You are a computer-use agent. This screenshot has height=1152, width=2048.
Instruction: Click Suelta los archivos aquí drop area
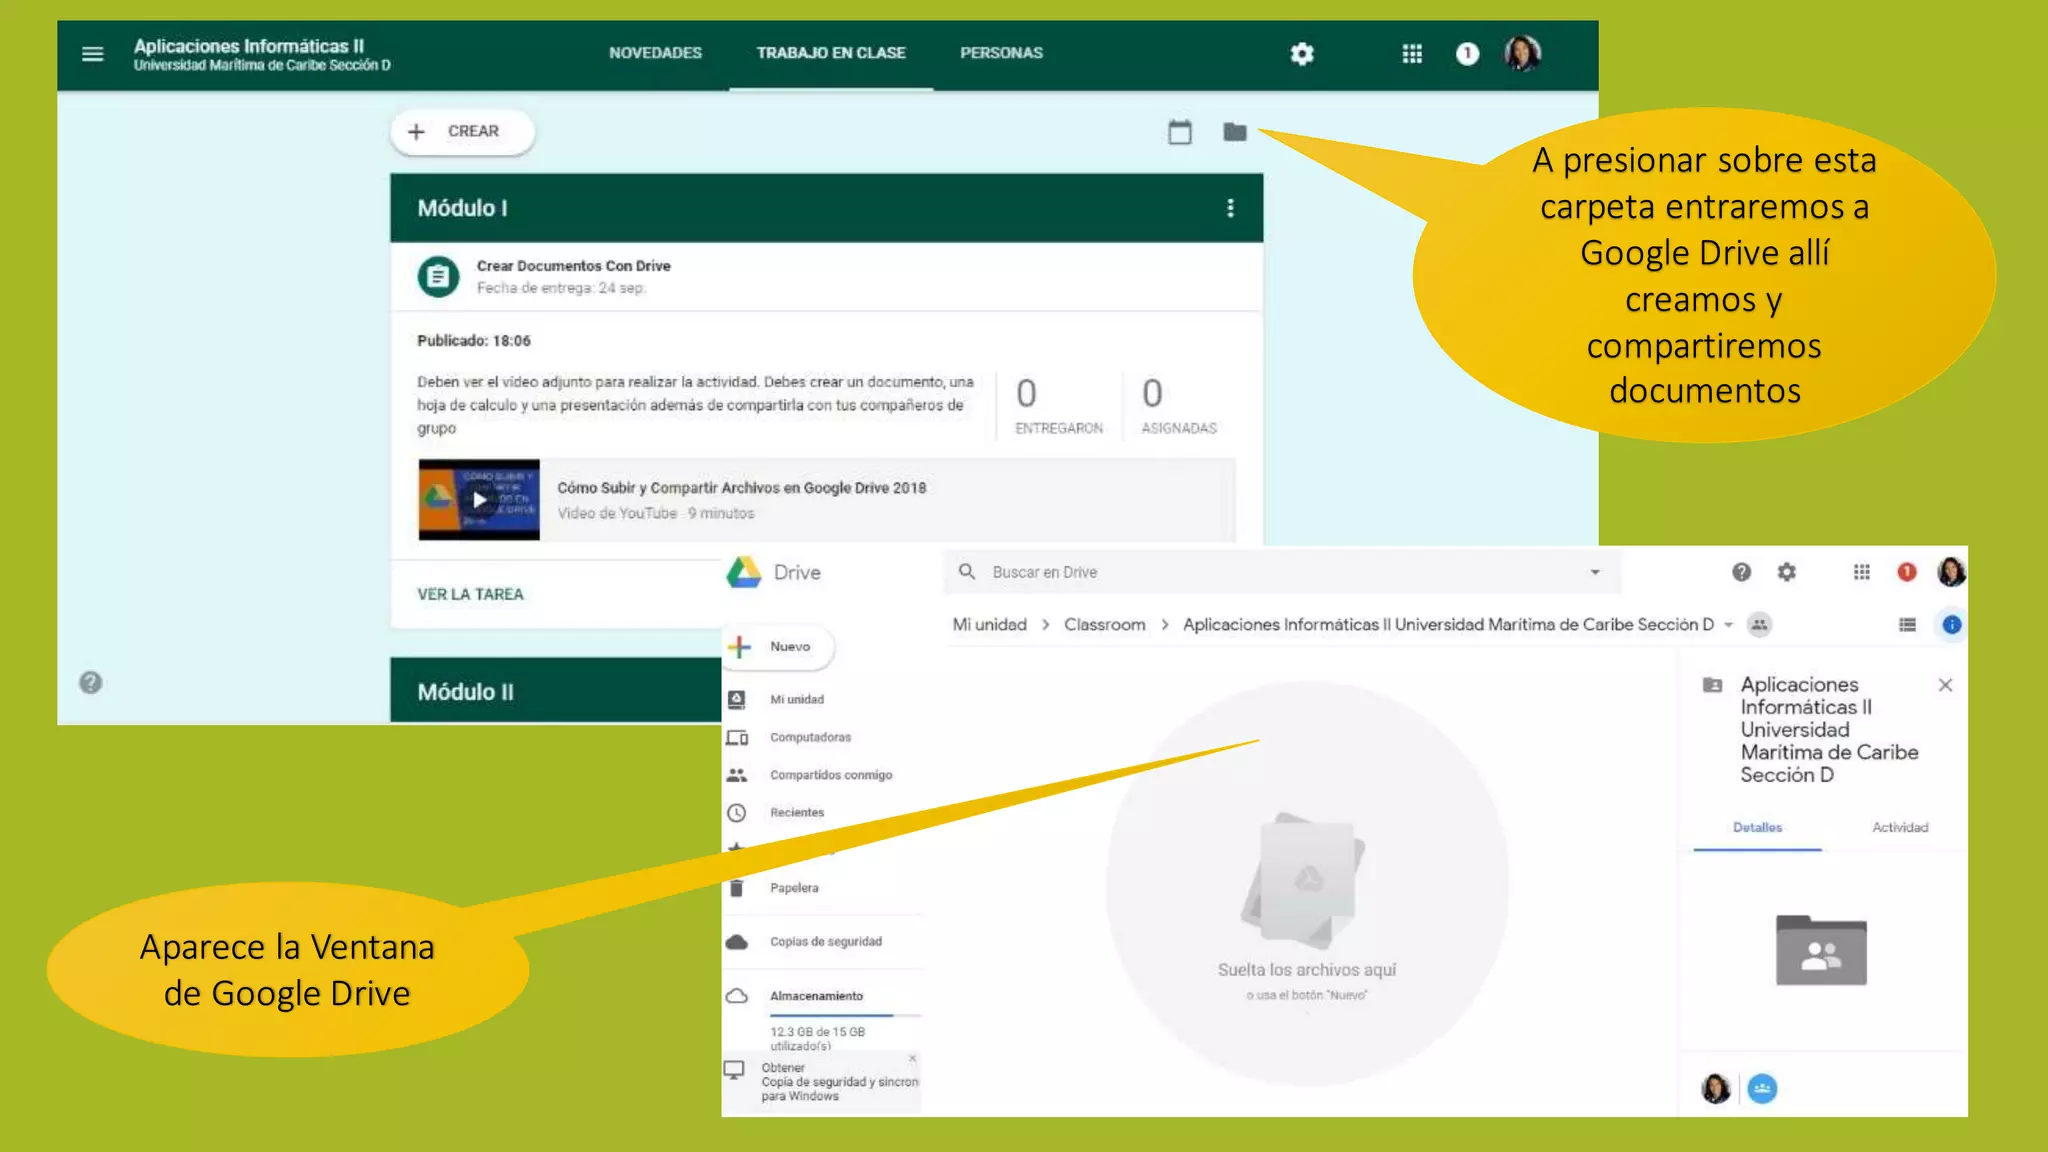pos(1307,884)
